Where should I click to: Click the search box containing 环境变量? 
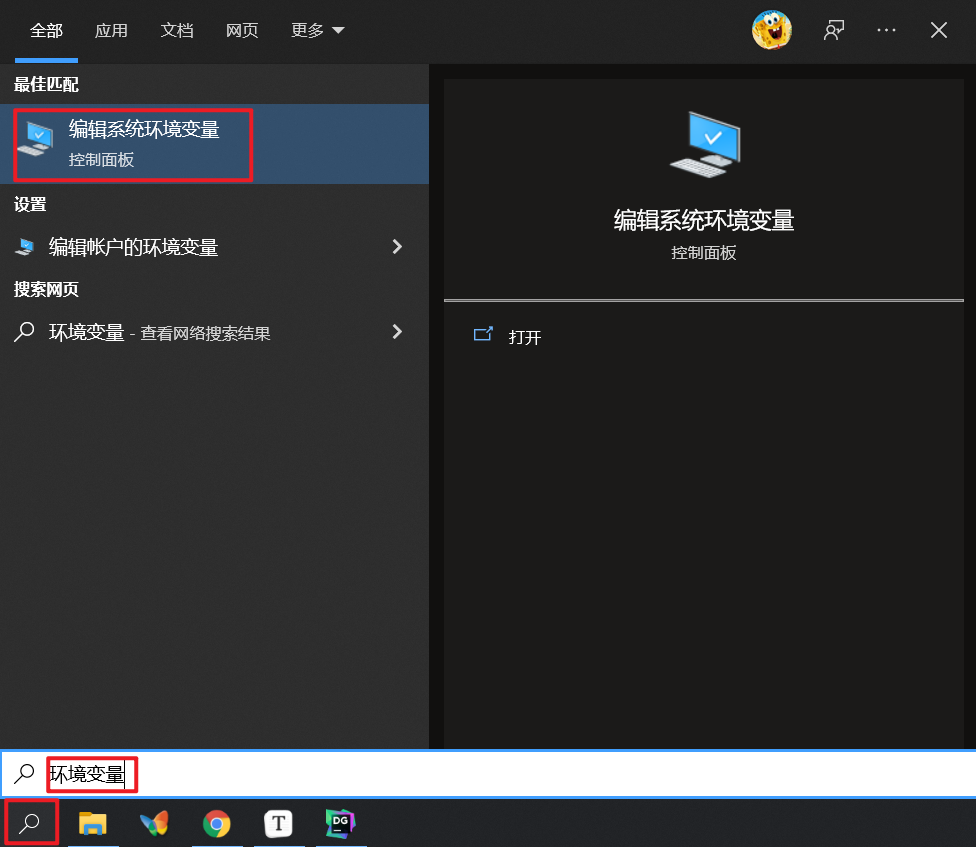(488, 774)
